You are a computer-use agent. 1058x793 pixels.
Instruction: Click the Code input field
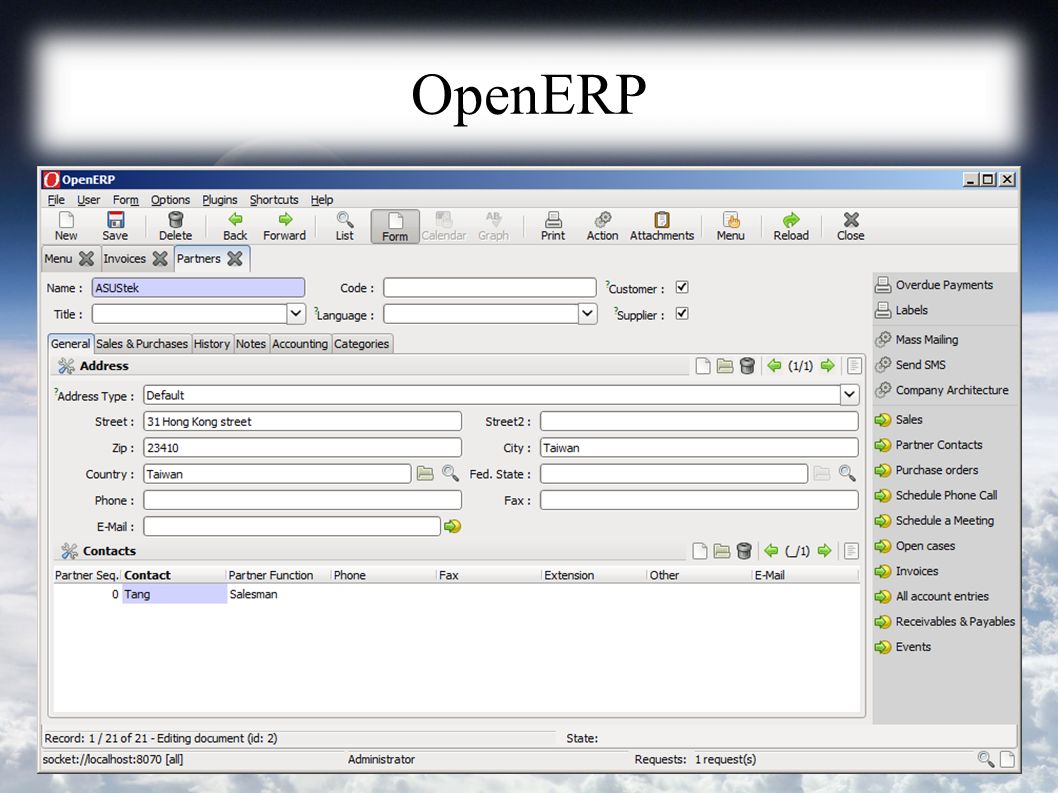490,288
